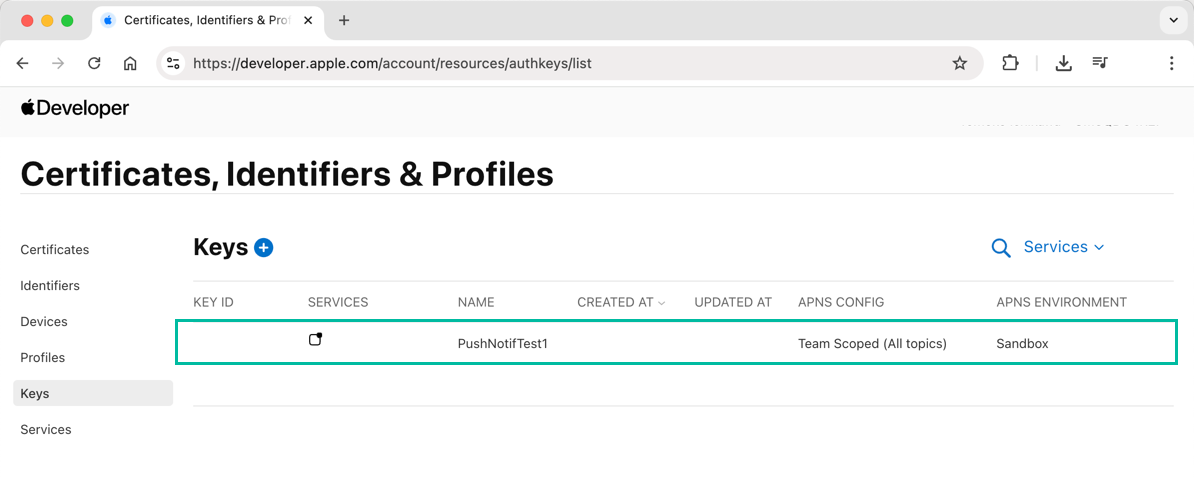View site information icon in address bar
Viewport: 1194px width, 477px height.
coord(173,63)
